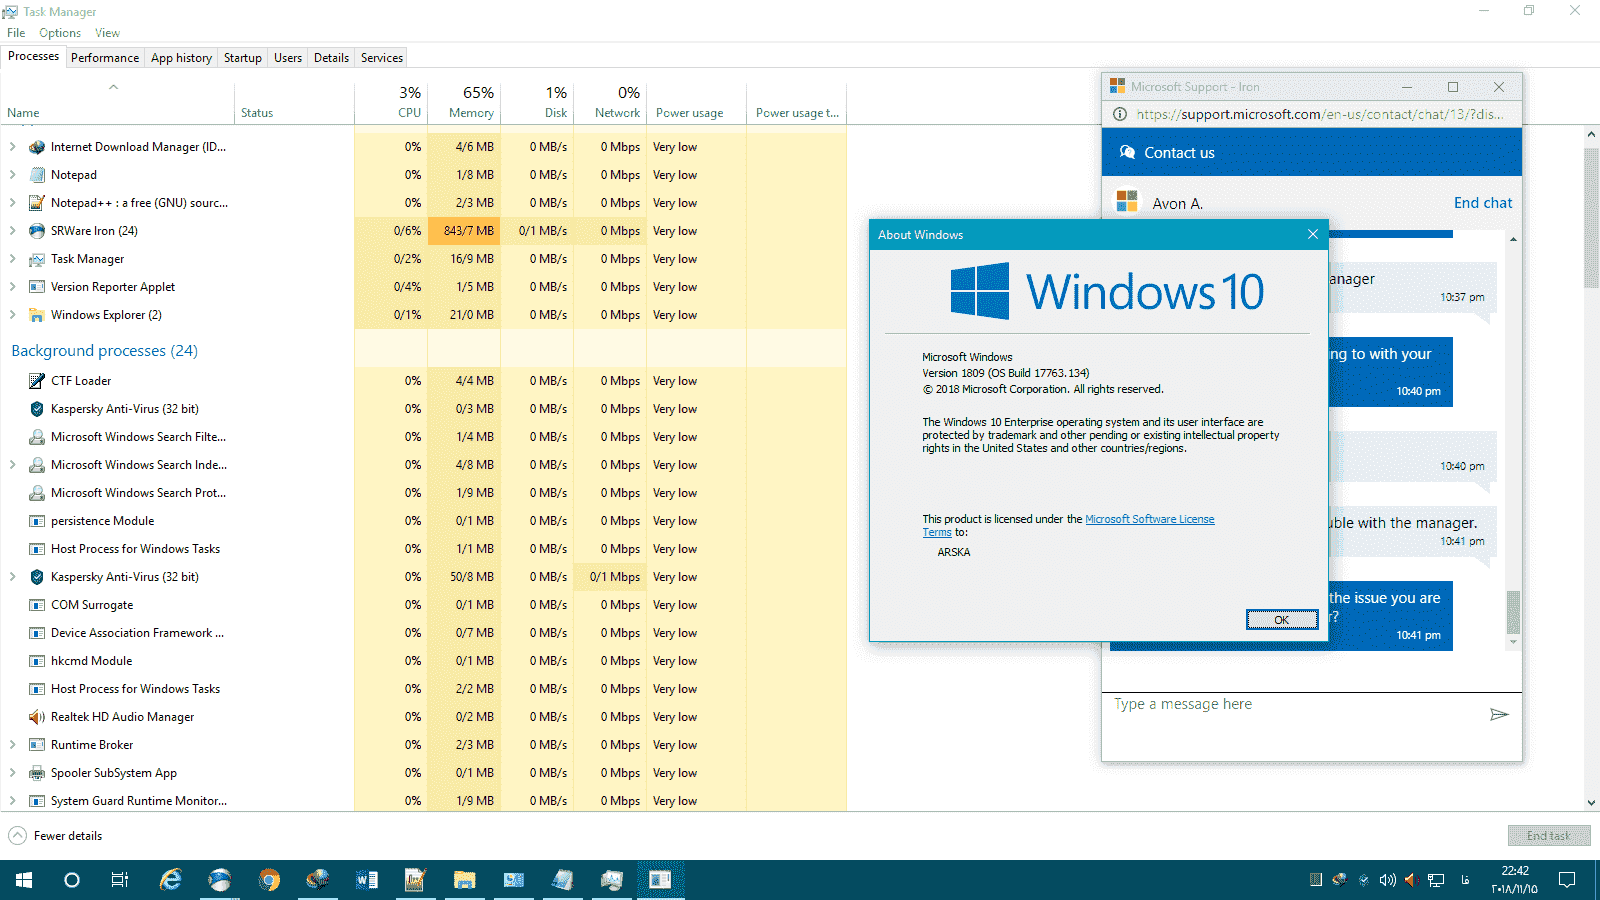Open Realtek audio manager tray icon

point(1411,880)
